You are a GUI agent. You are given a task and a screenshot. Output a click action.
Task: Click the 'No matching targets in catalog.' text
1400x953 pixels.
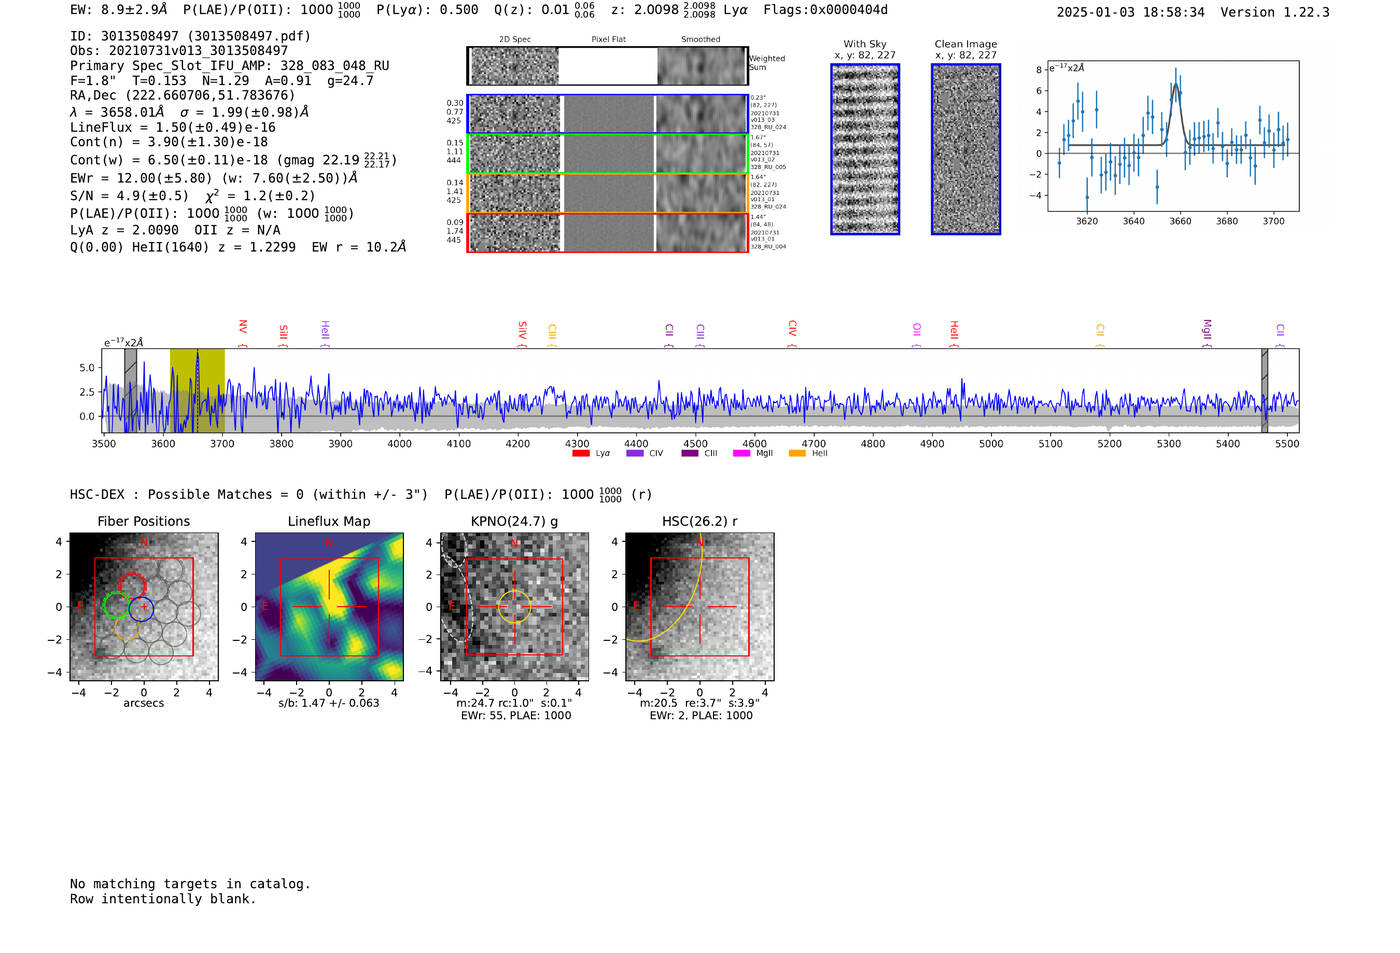click(x=190, y=884)
